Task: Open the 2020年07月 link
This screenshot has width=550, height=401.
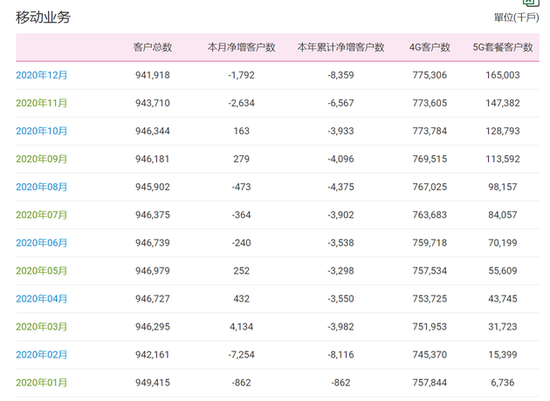Action: pos(41,215)
